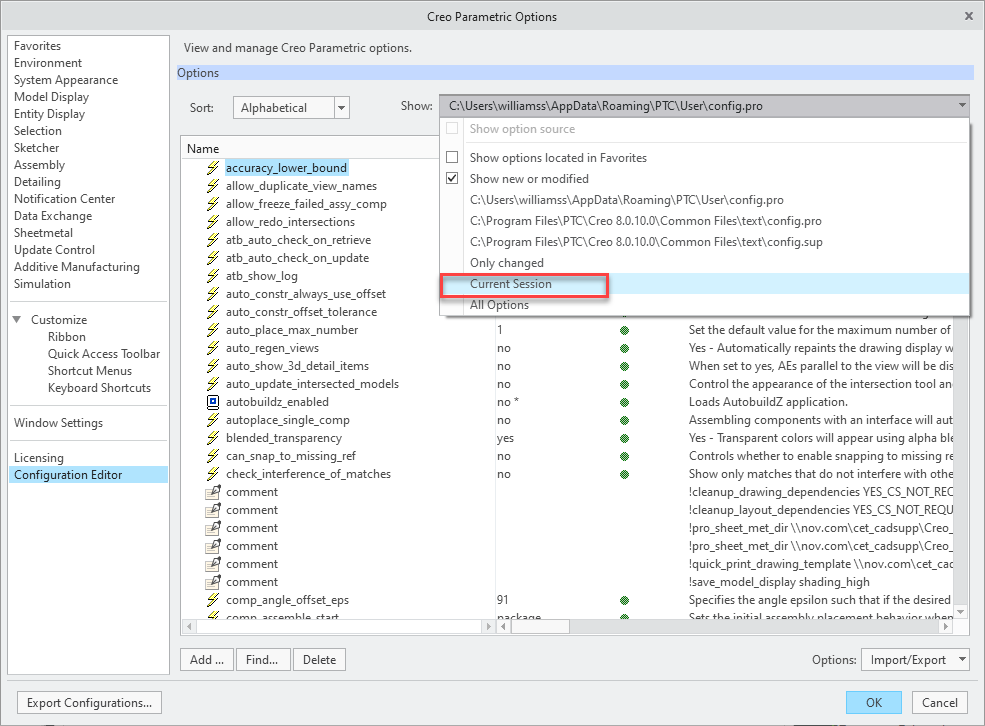
Task: Click the lightning icon beside auto_regen_views
Action: pyautogui.click(x=213, y=348)
